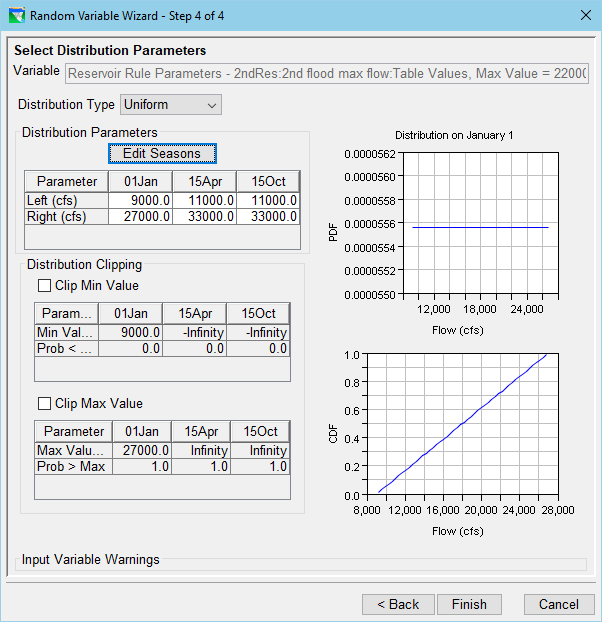Select the Left (cfs) 15Oct cell 11000.0
This screenshot has height=622, width=602.
(269, 200)
